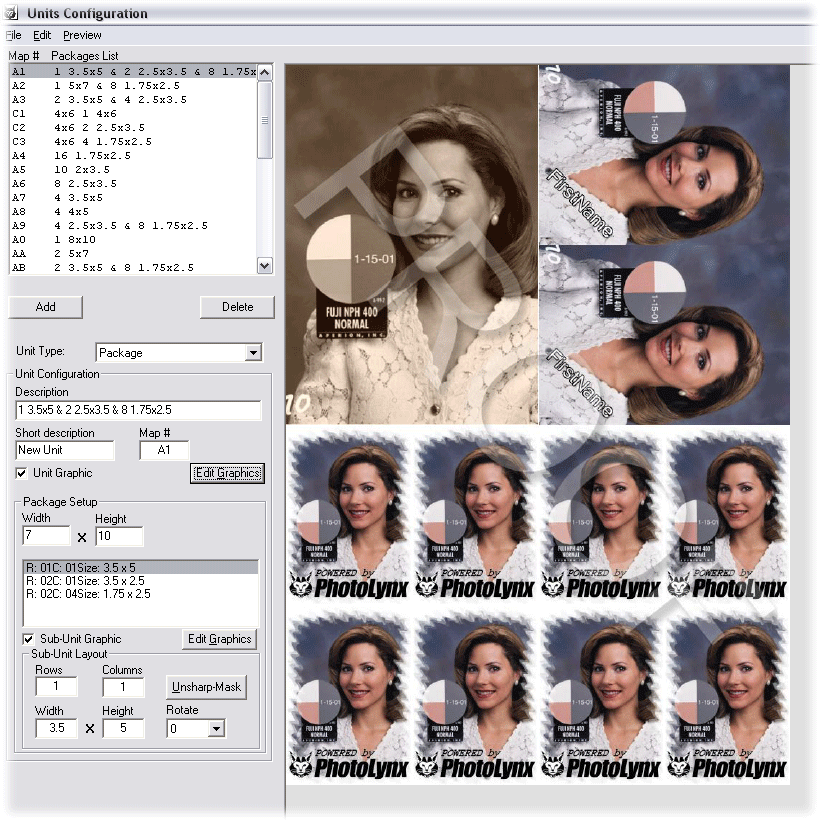
Task: Click the Rows field in Sub-Unit Layout
Action: coord(55,688)
